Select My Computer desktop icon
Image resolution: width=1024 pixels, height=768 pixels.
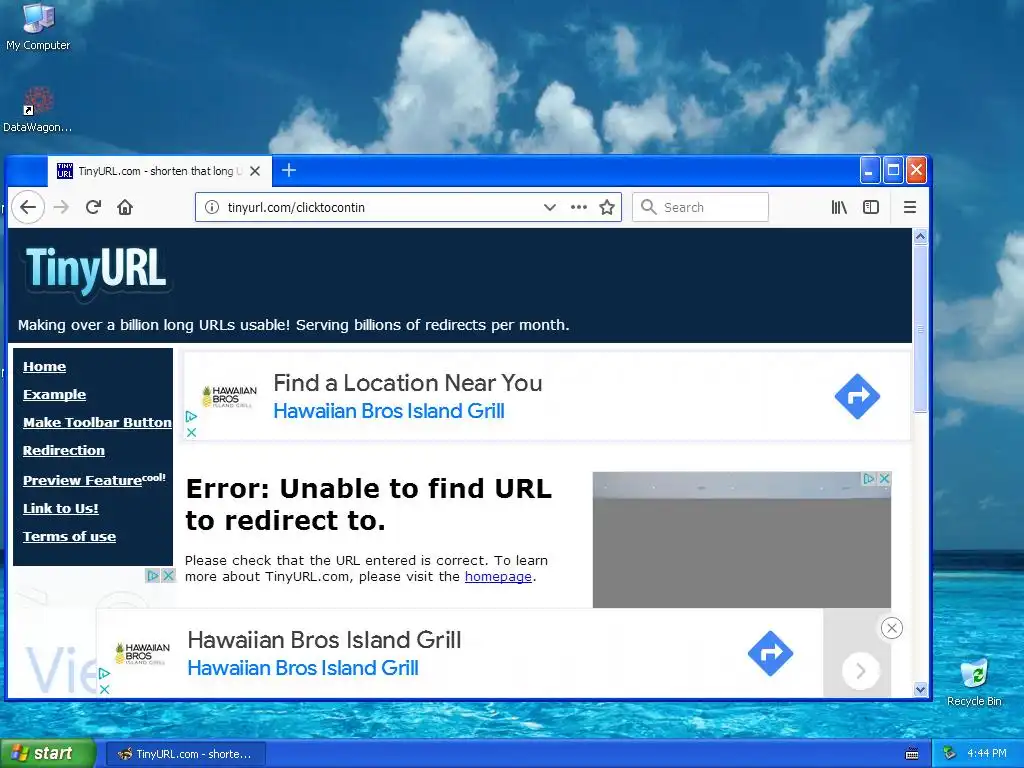(38, 27)
